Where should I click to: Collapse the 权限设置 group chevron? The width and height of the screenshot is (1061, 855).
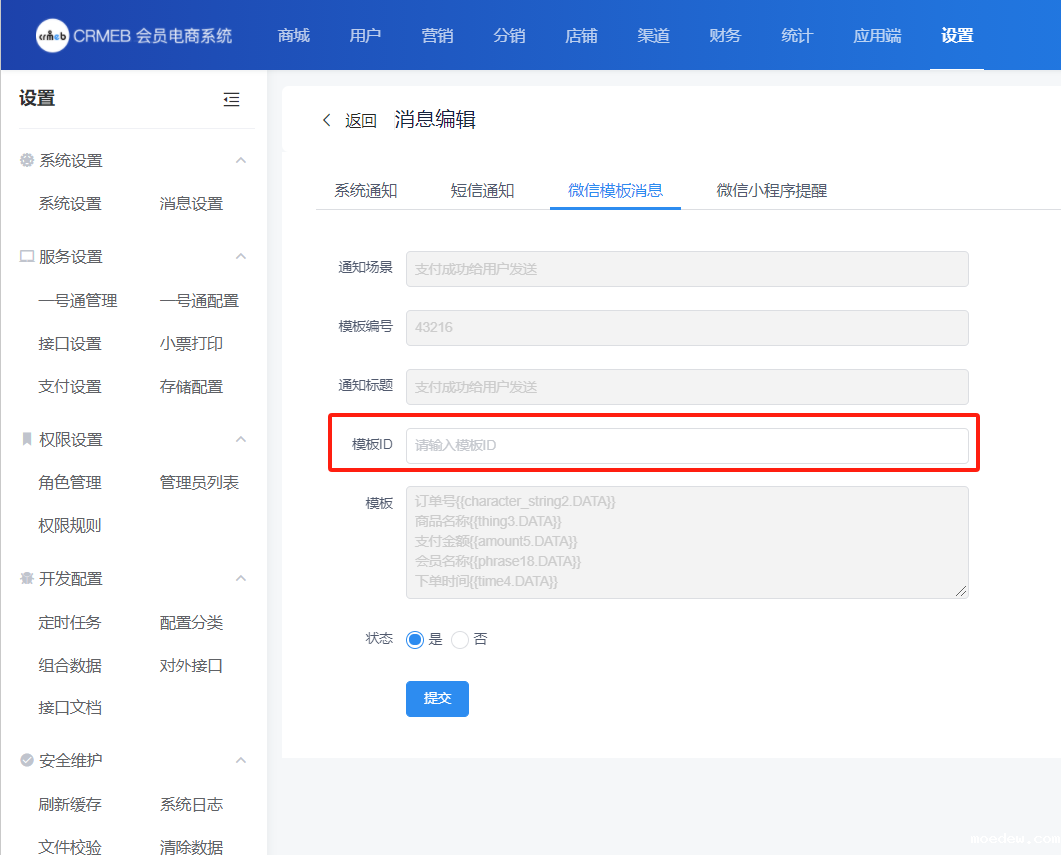pyautogui.click(x=240, y=440)
